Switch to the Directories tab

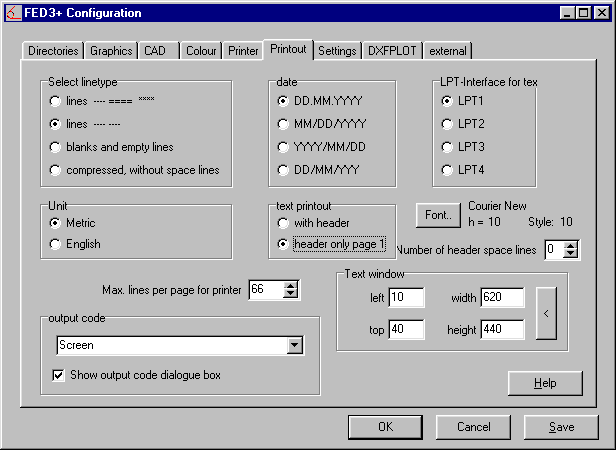point(52,50)
